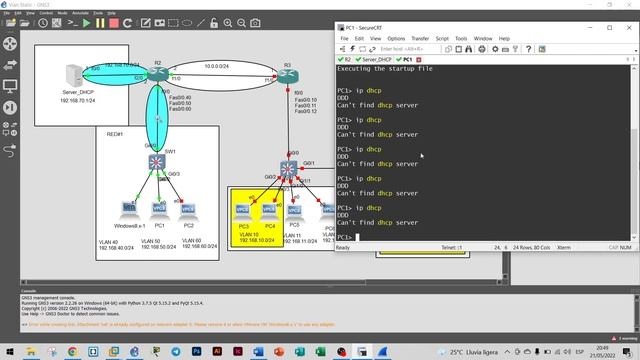Open the SecureCRT Script menu

442,38
